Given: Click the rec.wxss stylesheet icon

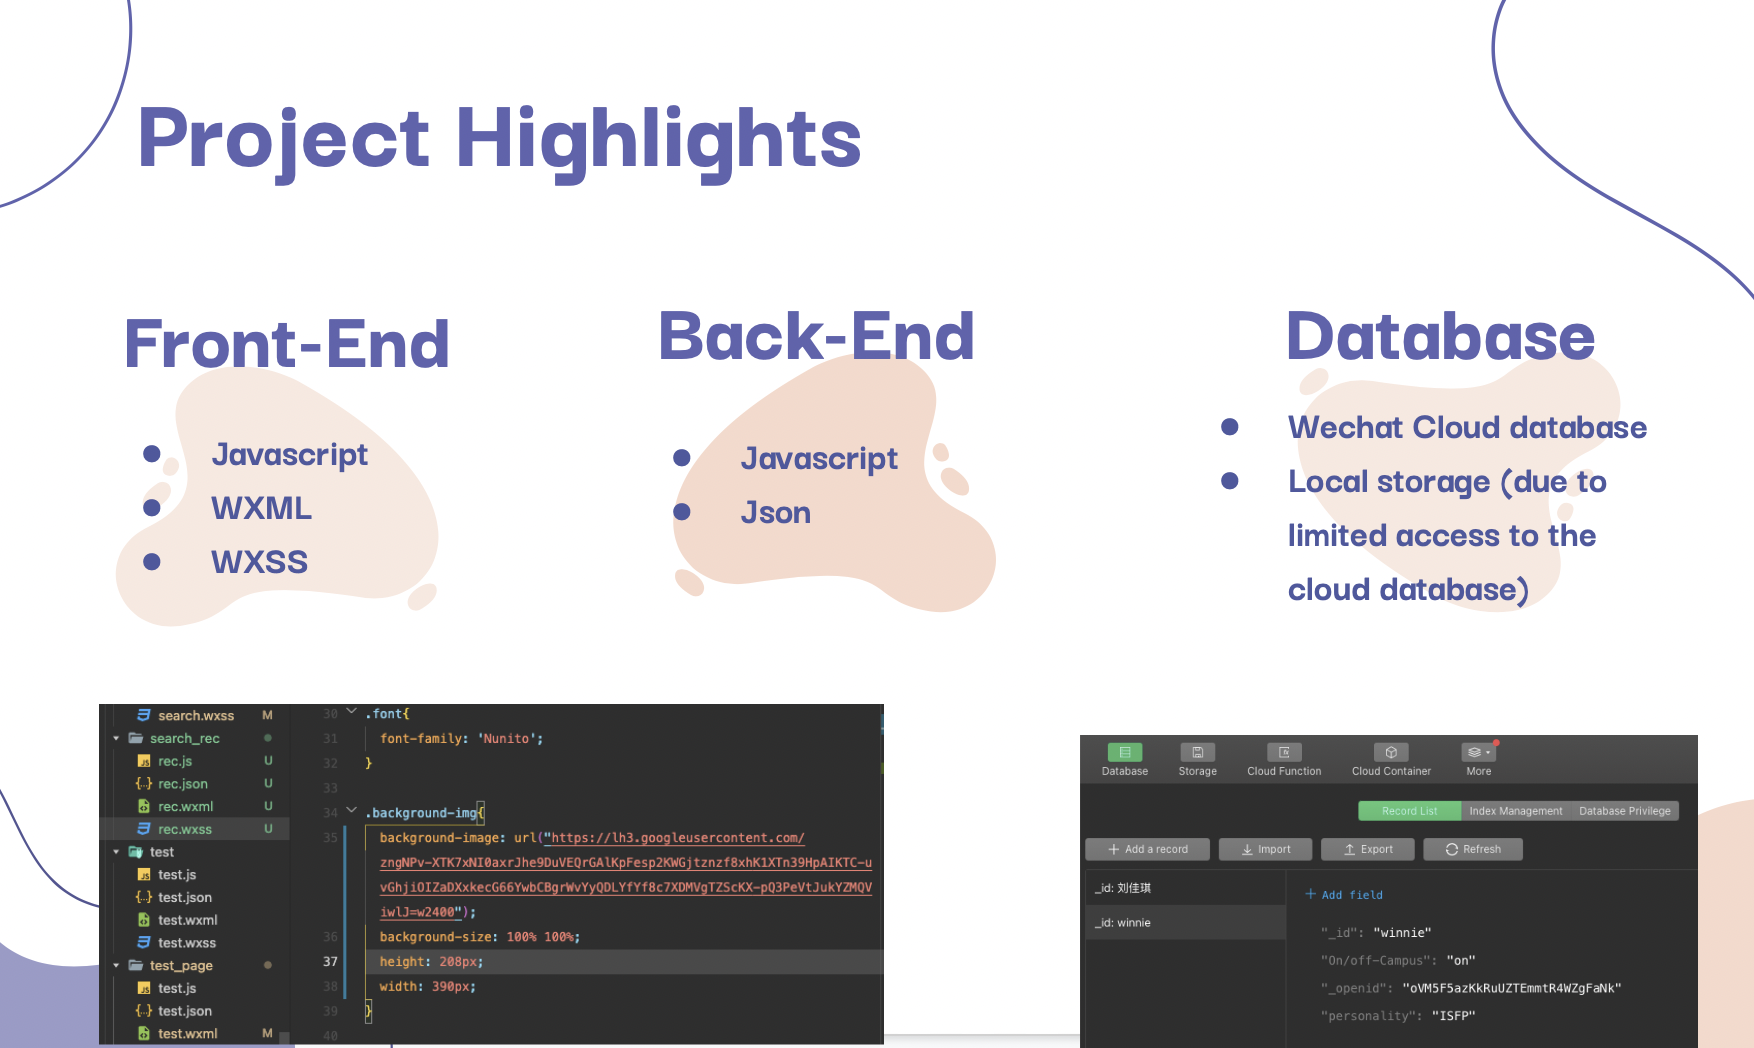Looking at the screenshot, I should pos(144,829).
